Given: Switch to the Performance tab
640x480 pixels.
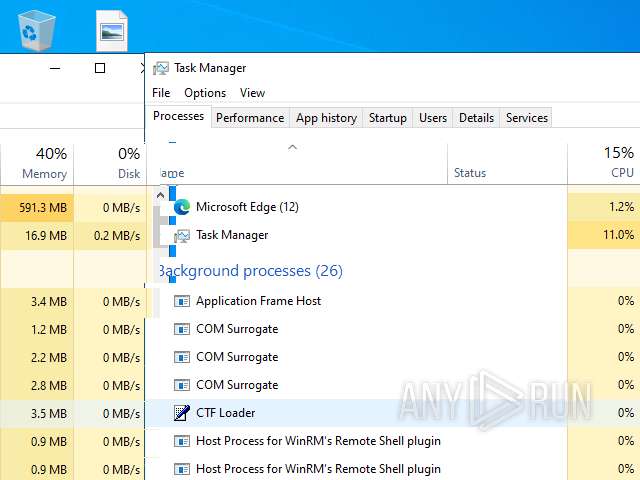Looking at the screenshot, I should (x=250, y=118).
